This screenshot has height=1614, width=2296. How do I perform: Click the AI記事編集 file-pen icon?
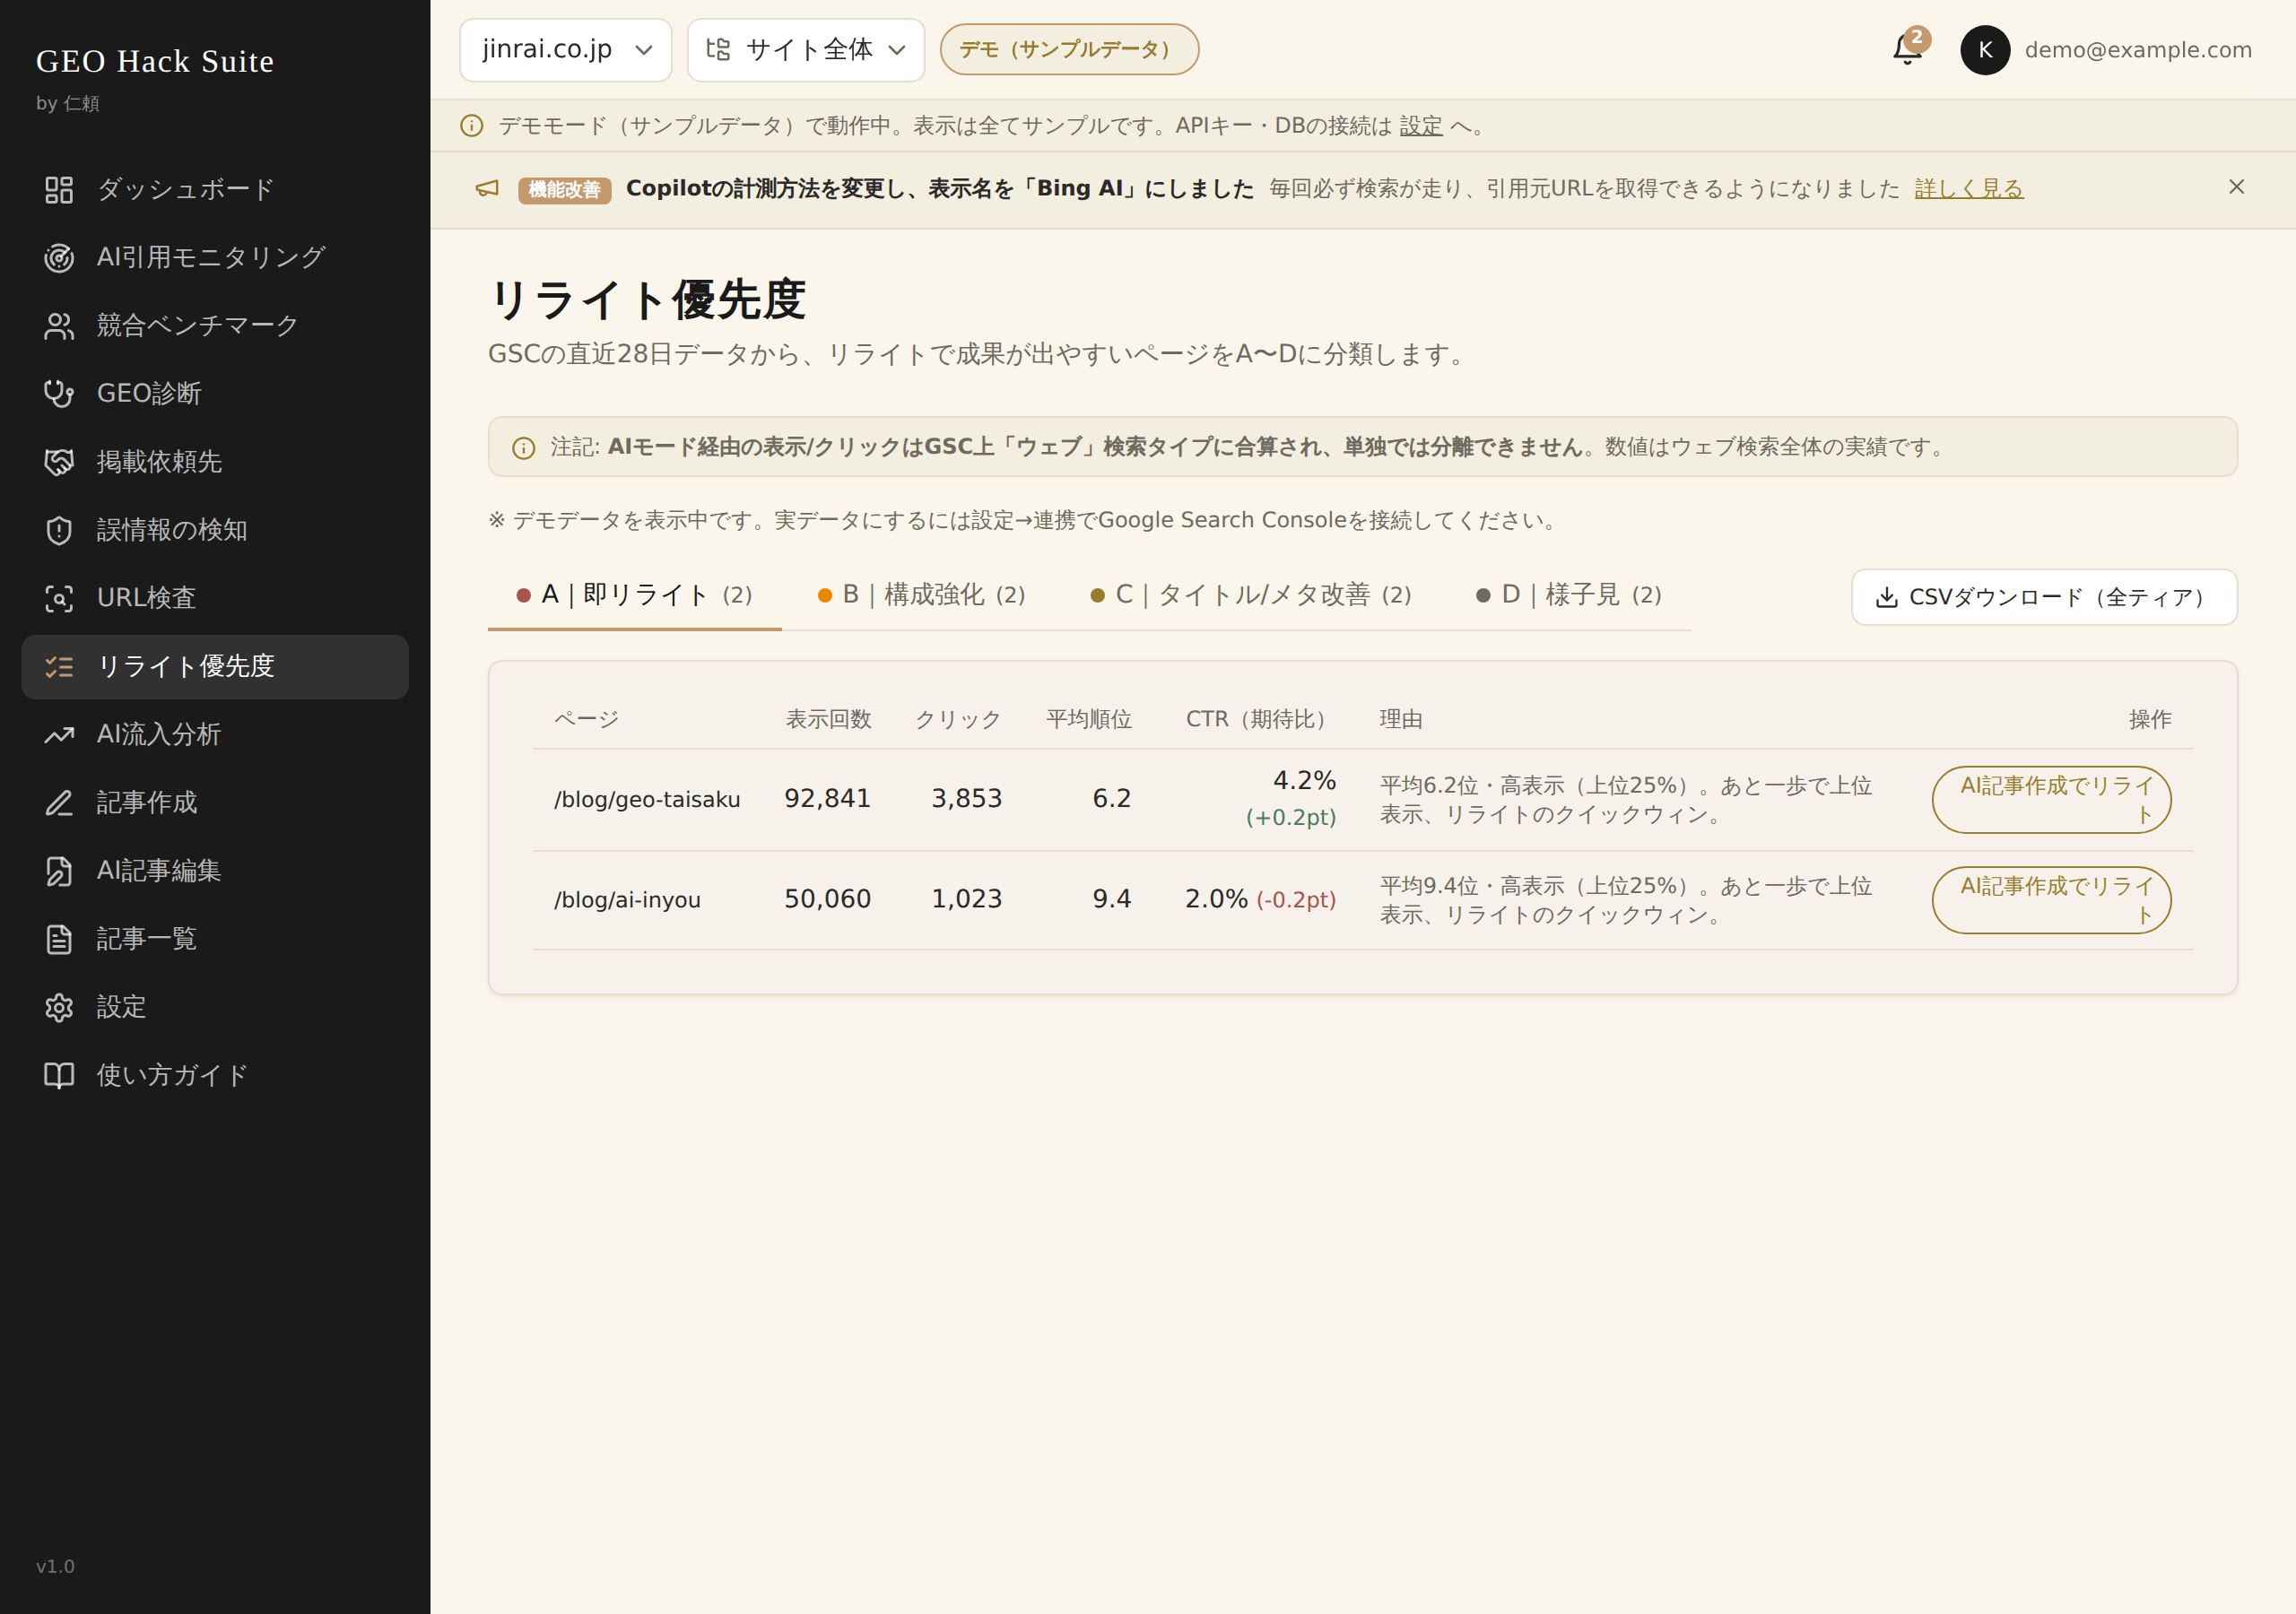[x=59, y=871]
